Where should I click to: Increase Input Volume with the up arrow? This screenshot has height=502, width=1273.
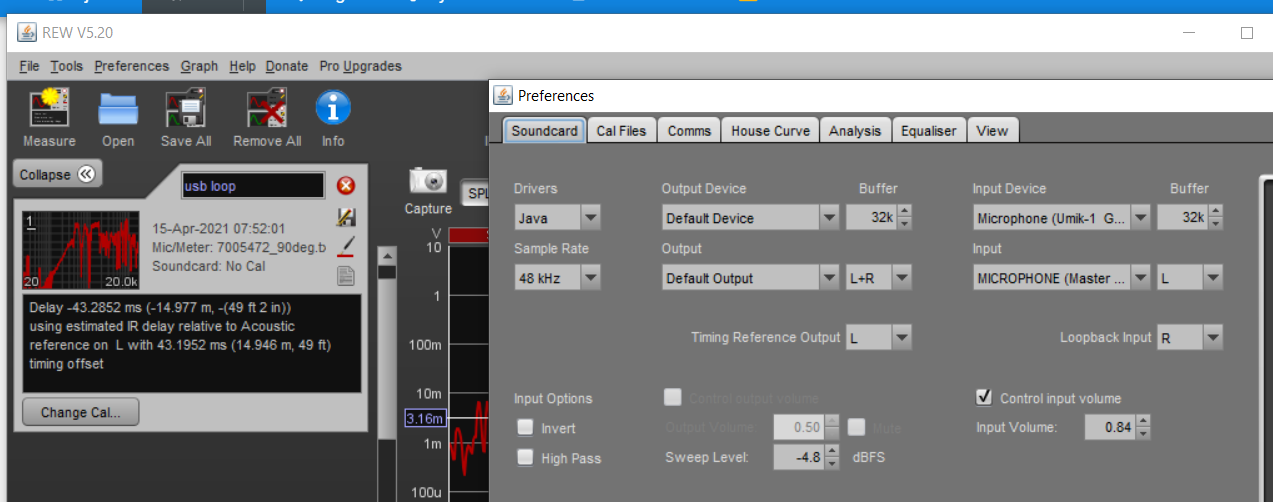[1144, 422]
